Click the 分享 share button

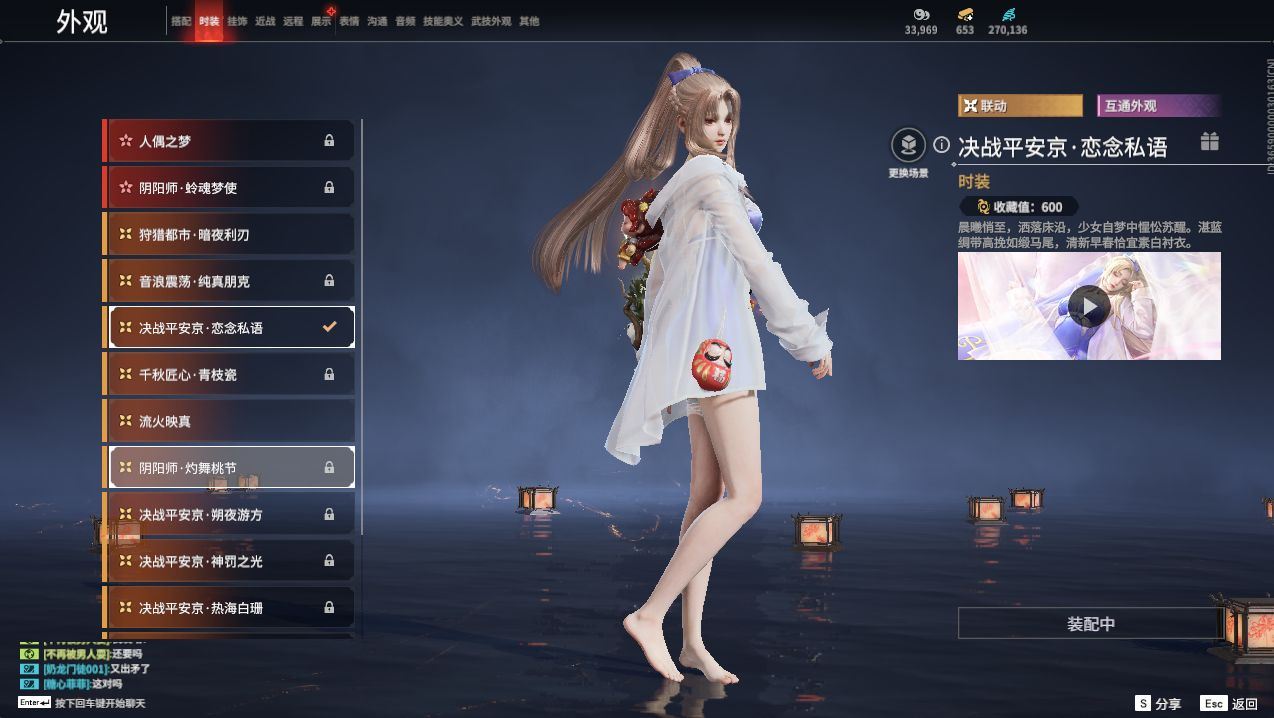(1158, 704)
